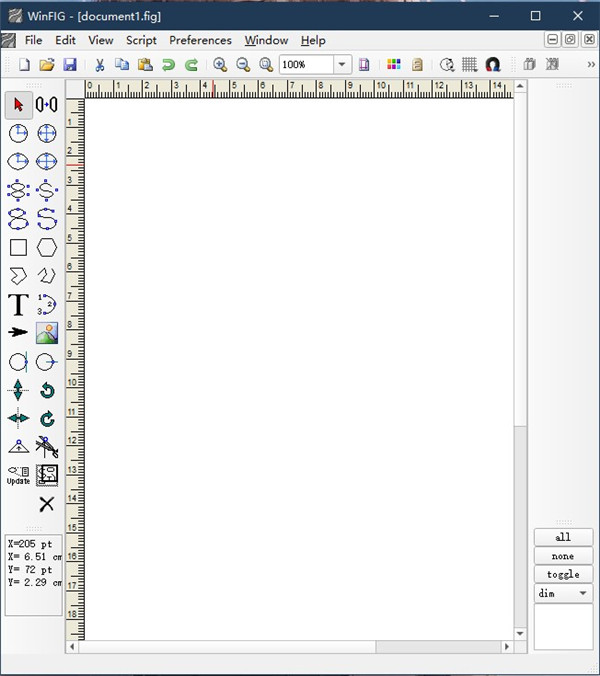Click the all button
The image size is (600, 676).
tap(563, 537)
